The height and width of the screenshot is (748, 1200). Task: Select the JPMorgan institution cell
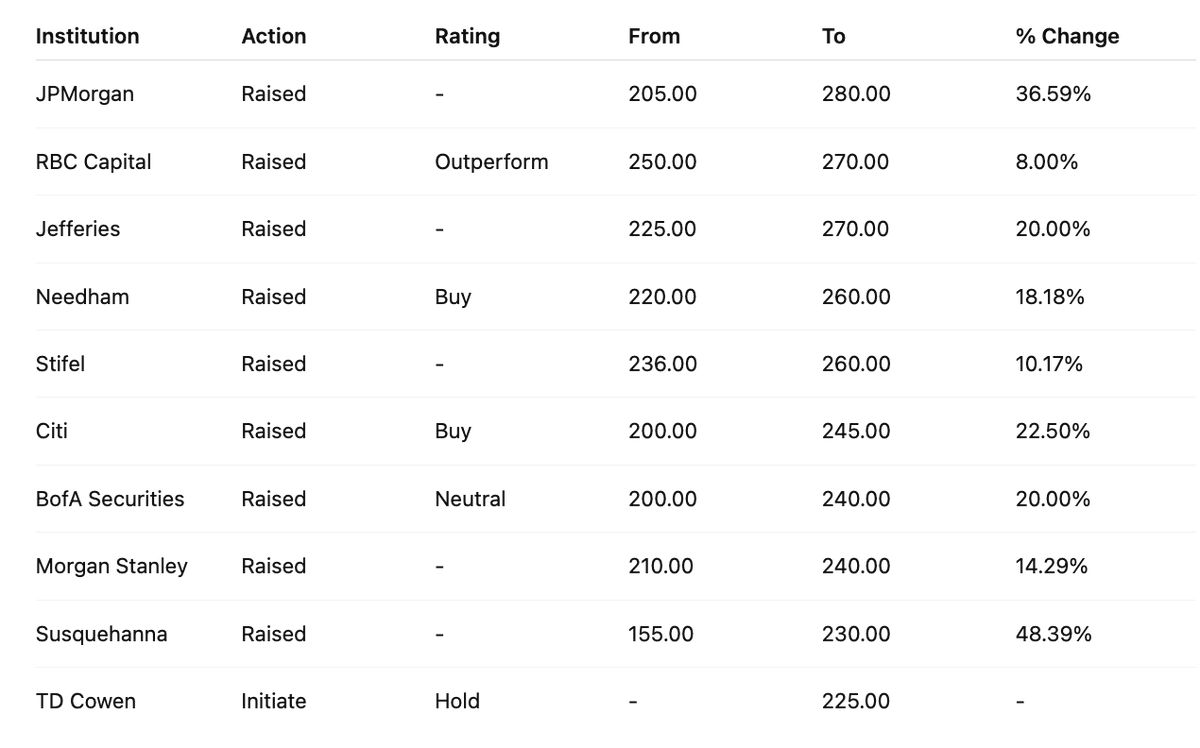pos(85,94)
